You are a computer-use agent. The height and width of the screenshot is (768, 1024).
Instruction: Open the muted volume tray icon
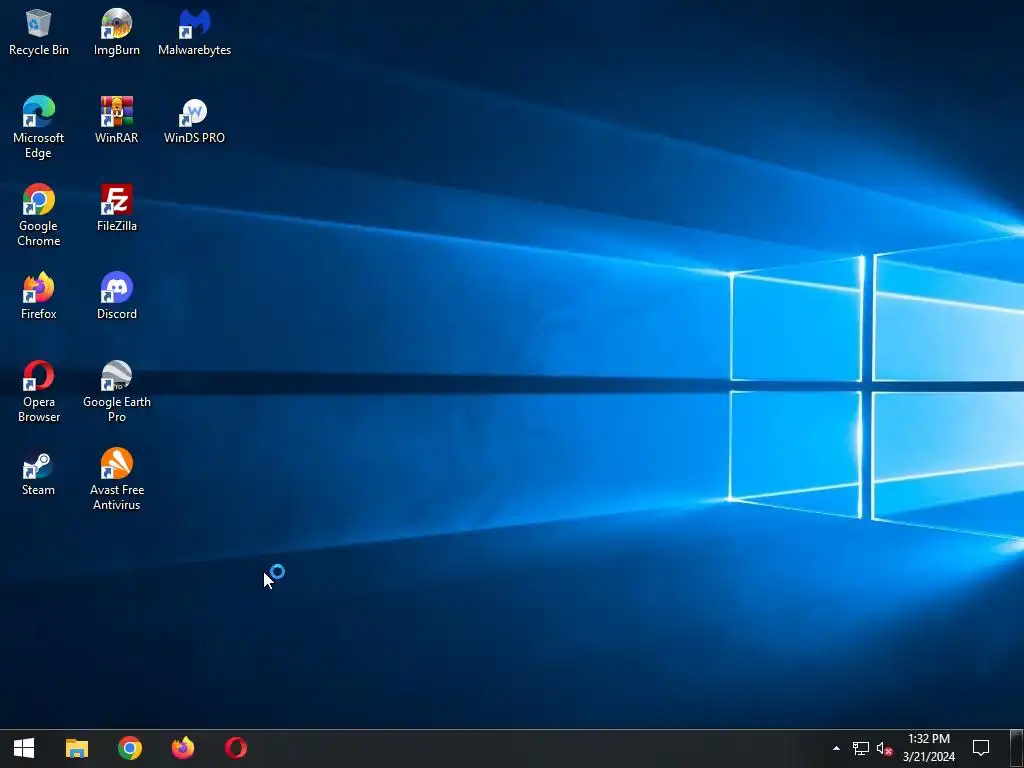(884, 748)
